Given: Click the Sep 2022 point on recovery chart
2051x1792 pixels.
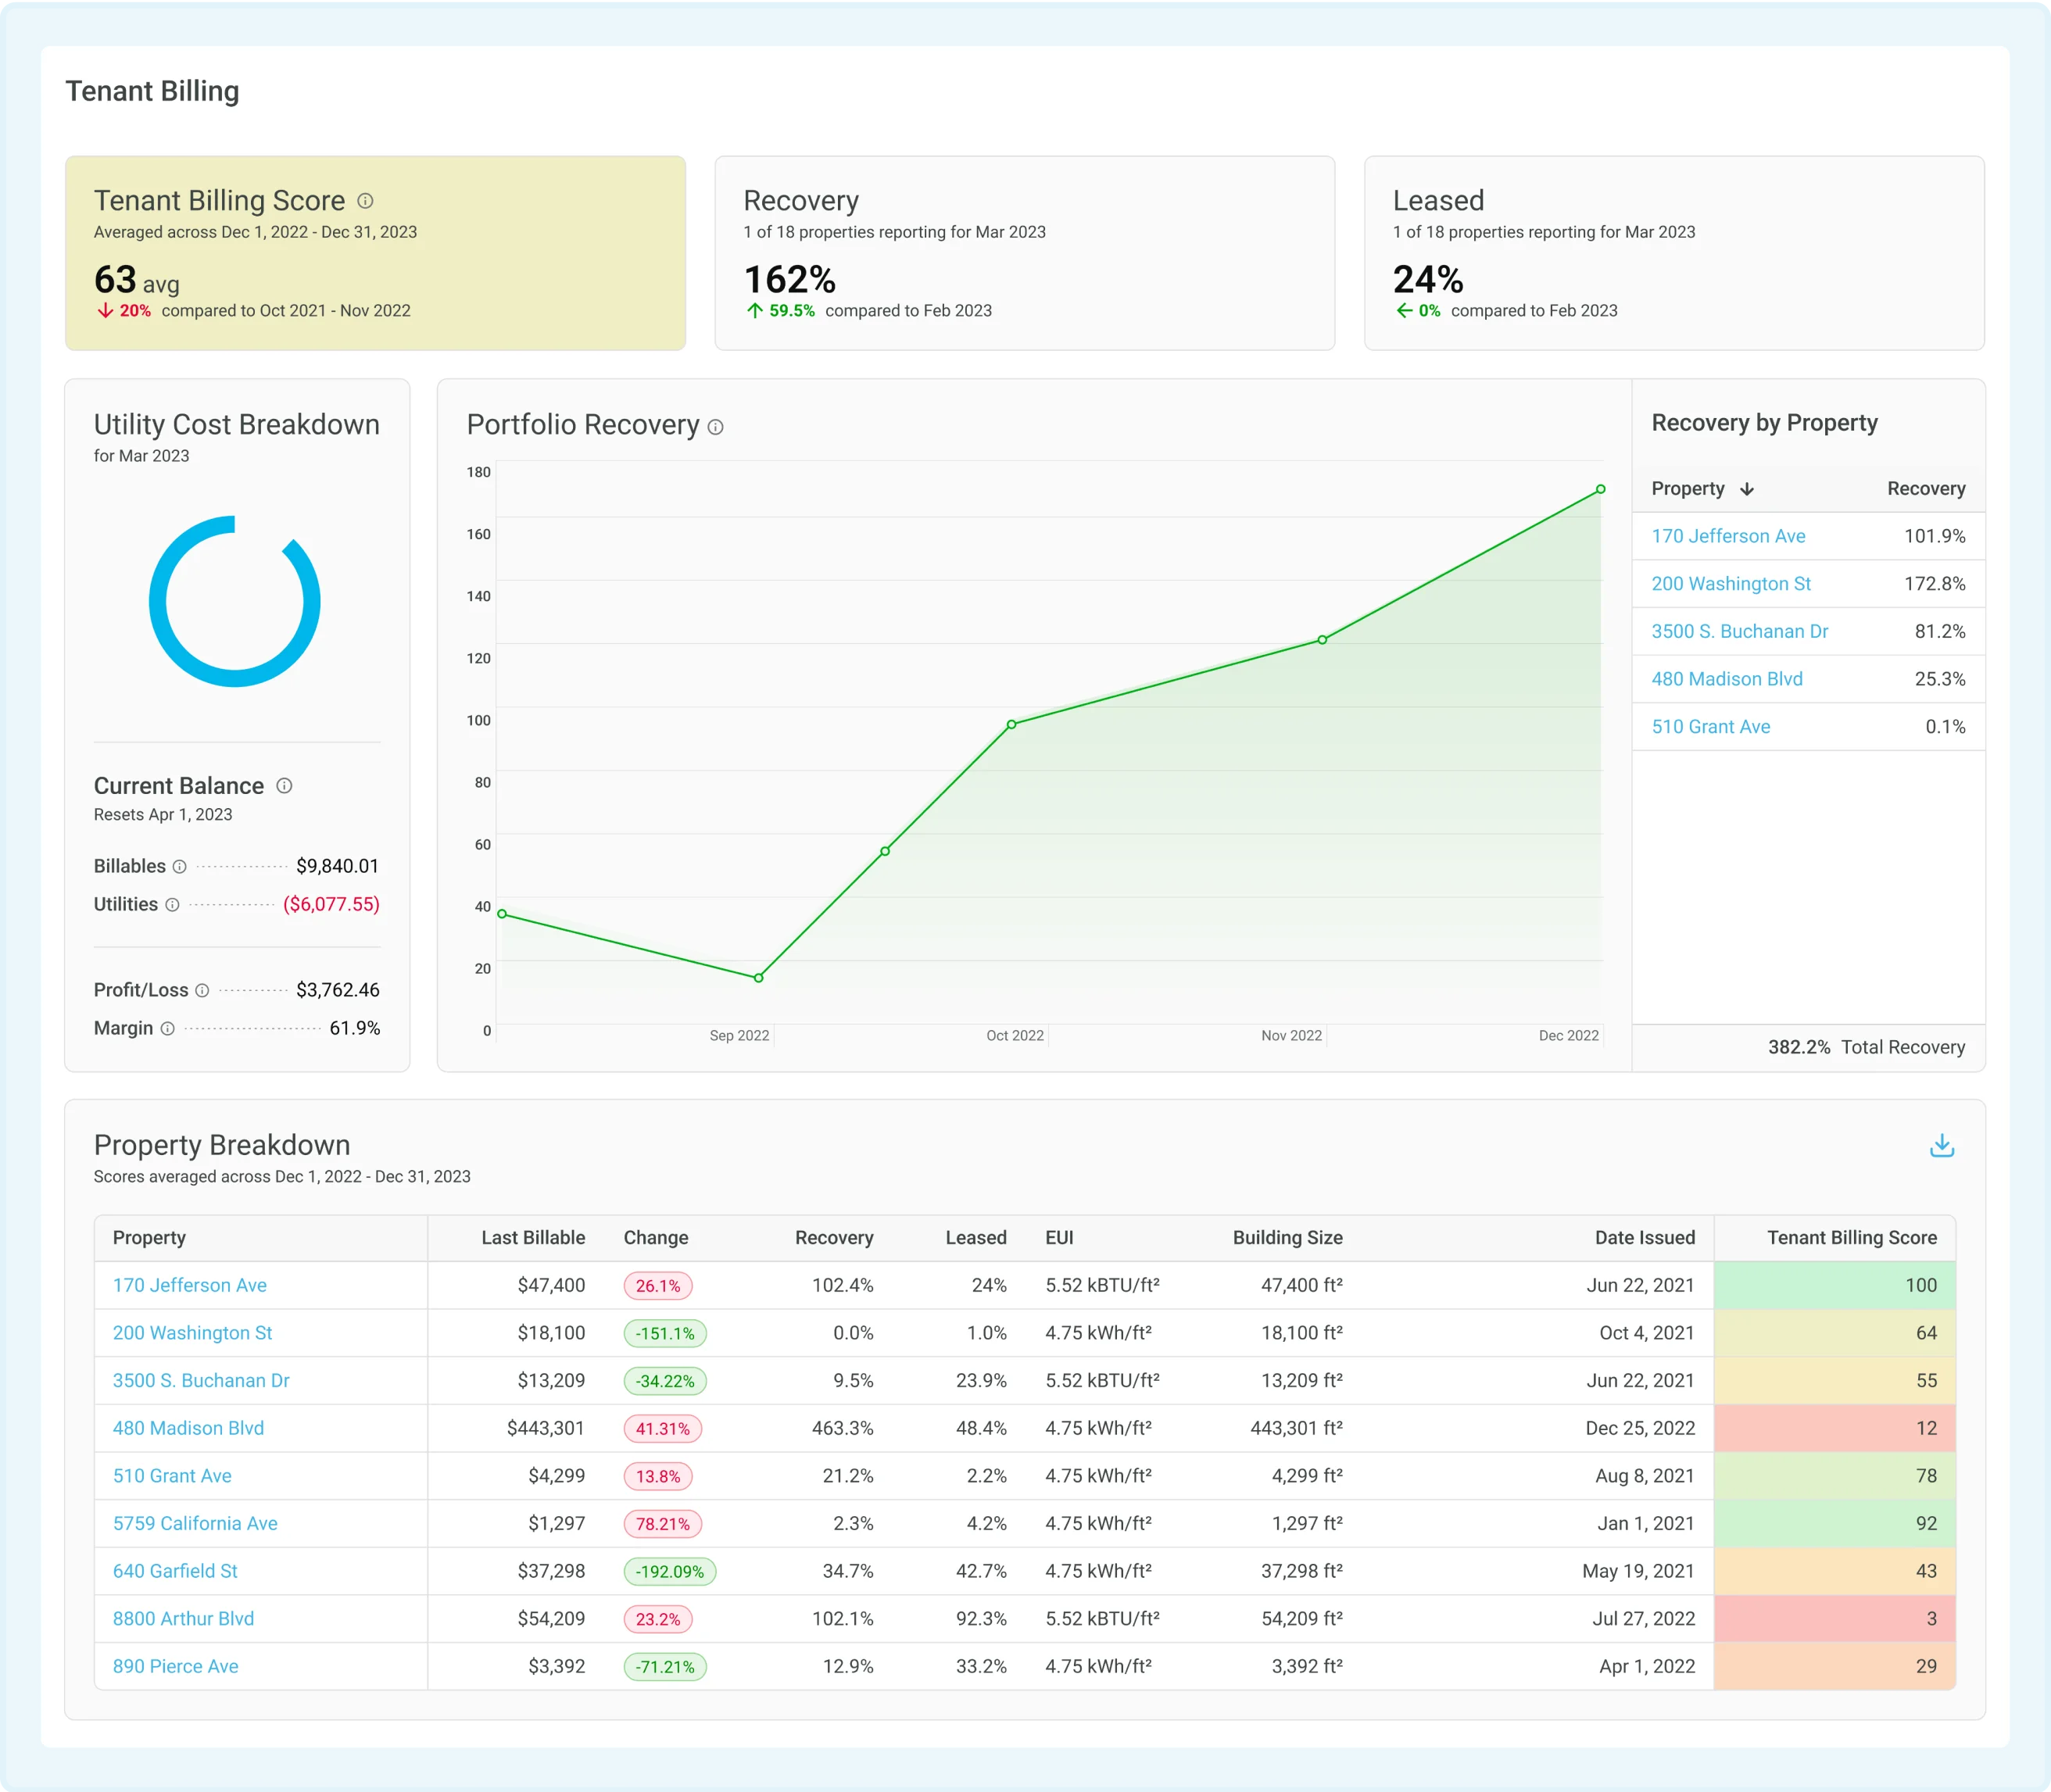Looking at the screenshot, I should click(x=759, y=977).
